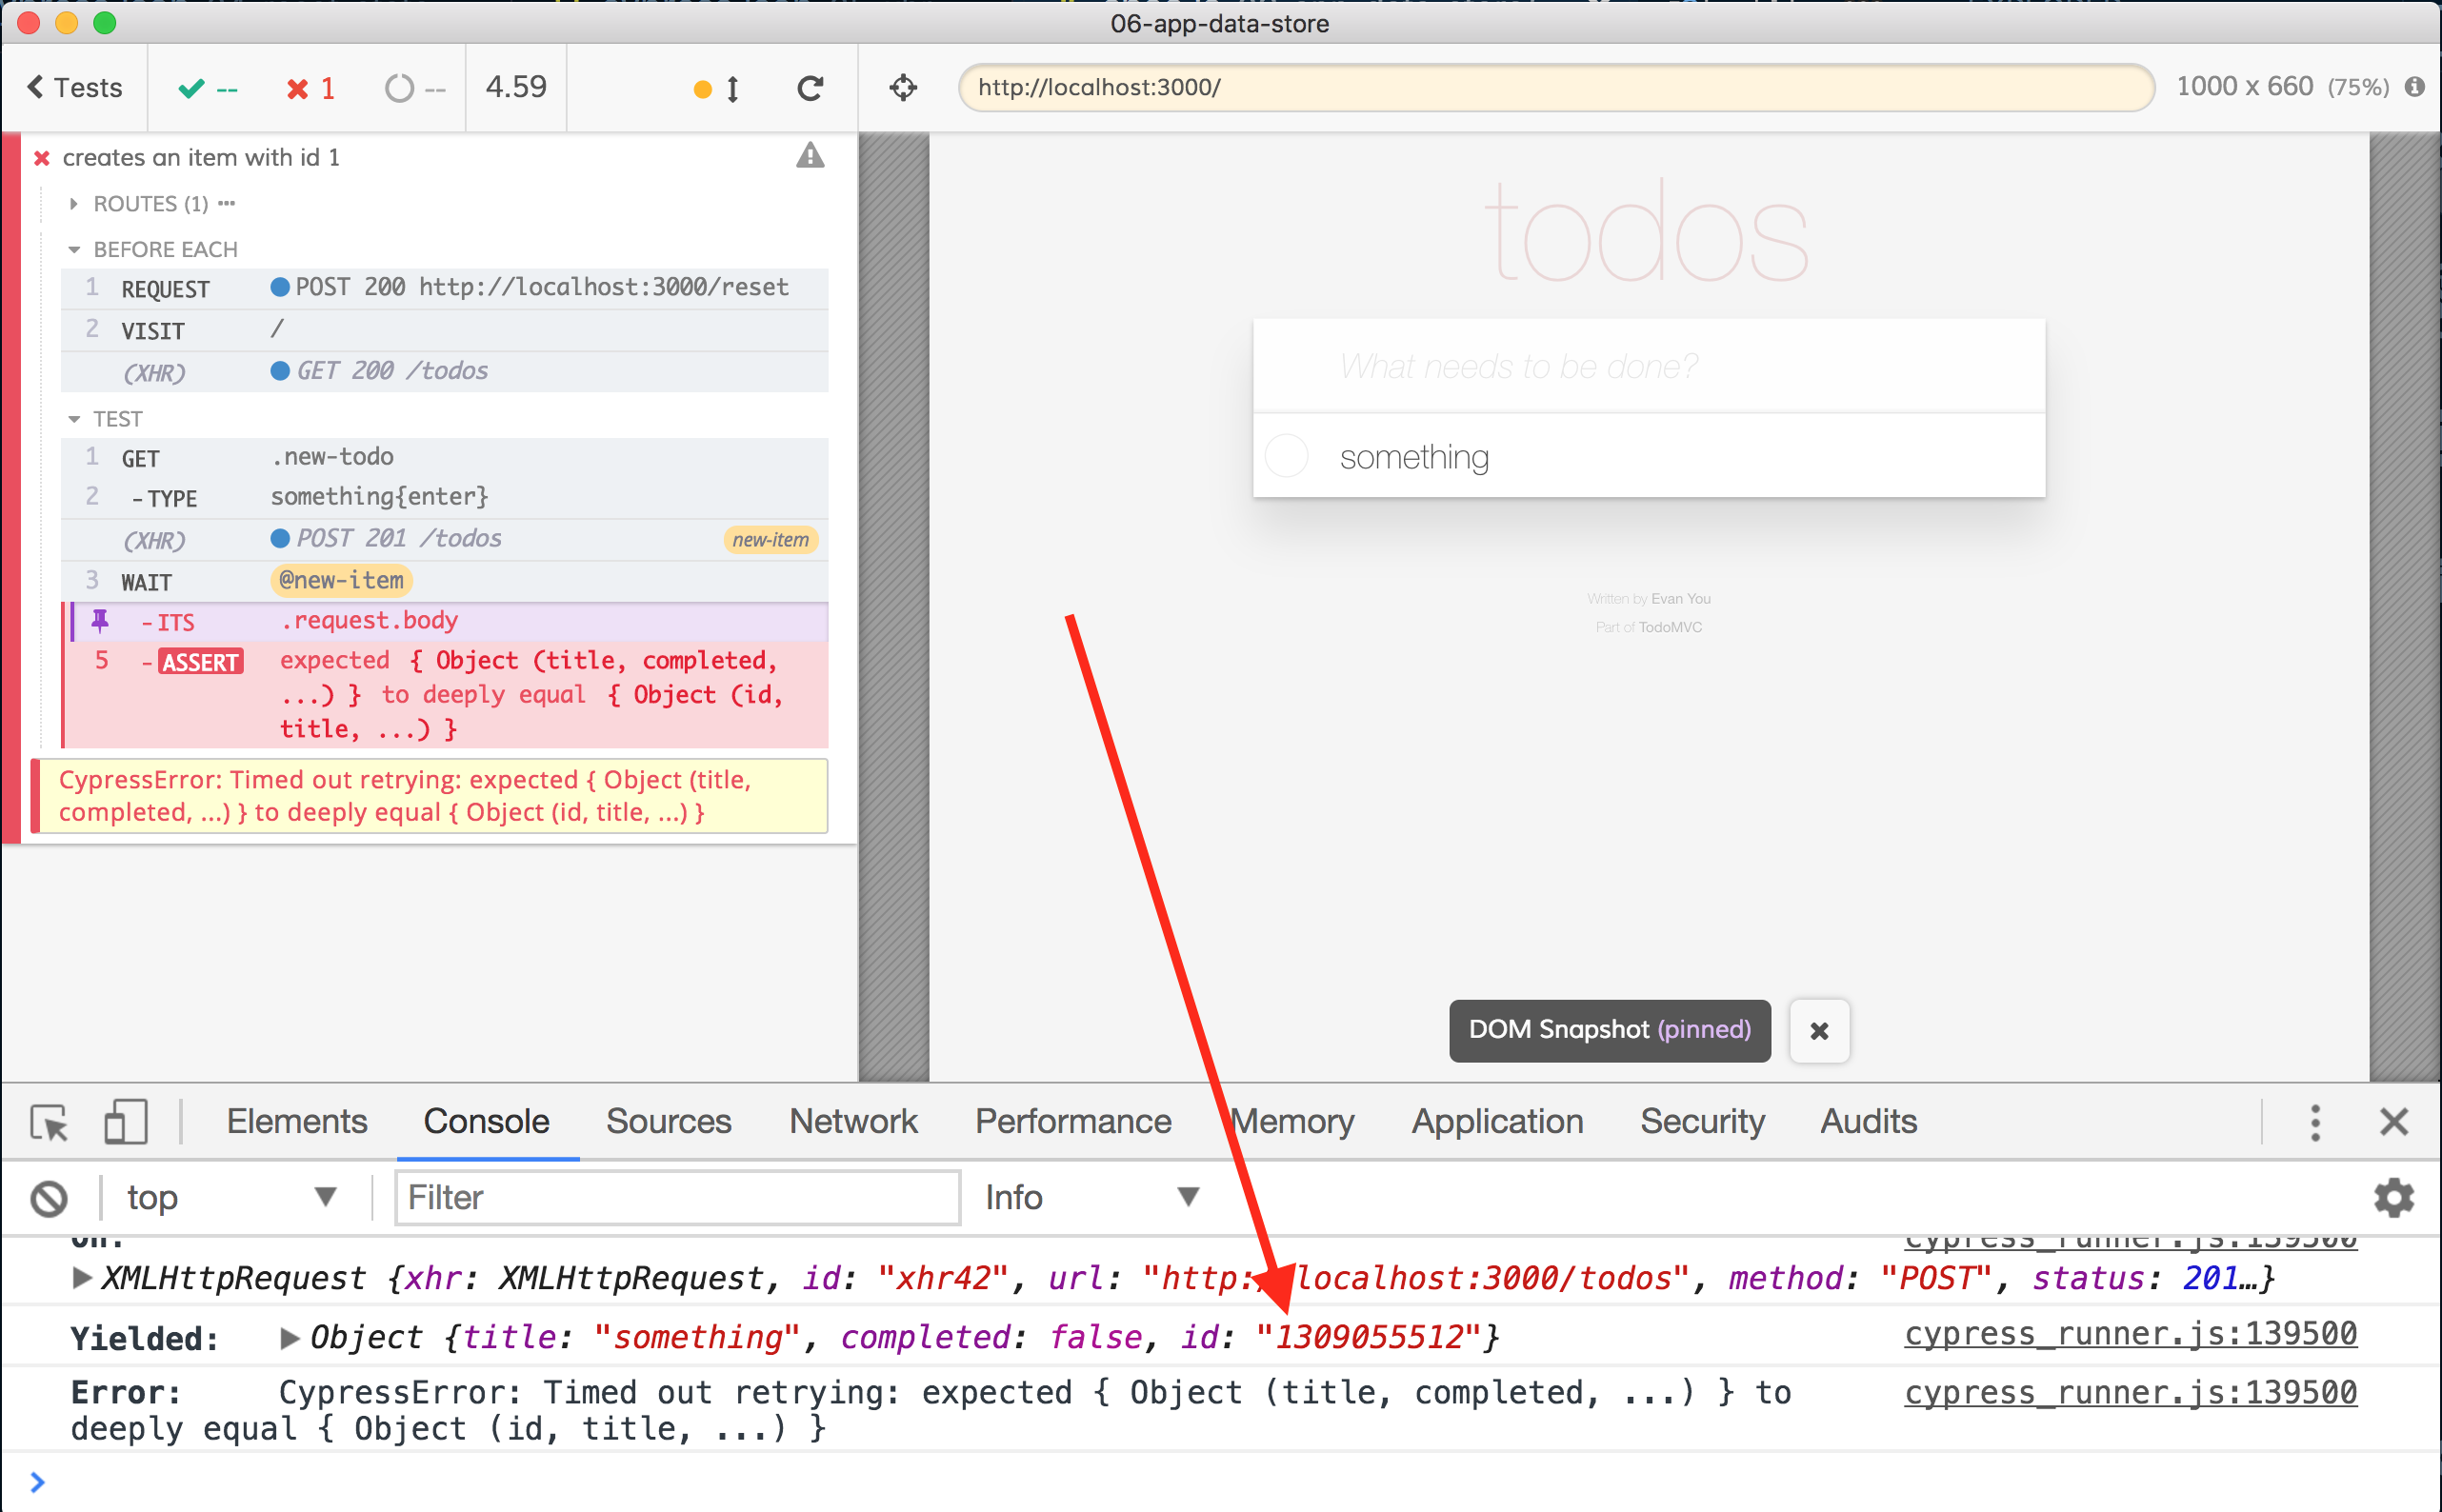The image size is (2442, 1512).
Task: Click the 'What needs to be done?' input
Action: click(x=1648, y=366)
